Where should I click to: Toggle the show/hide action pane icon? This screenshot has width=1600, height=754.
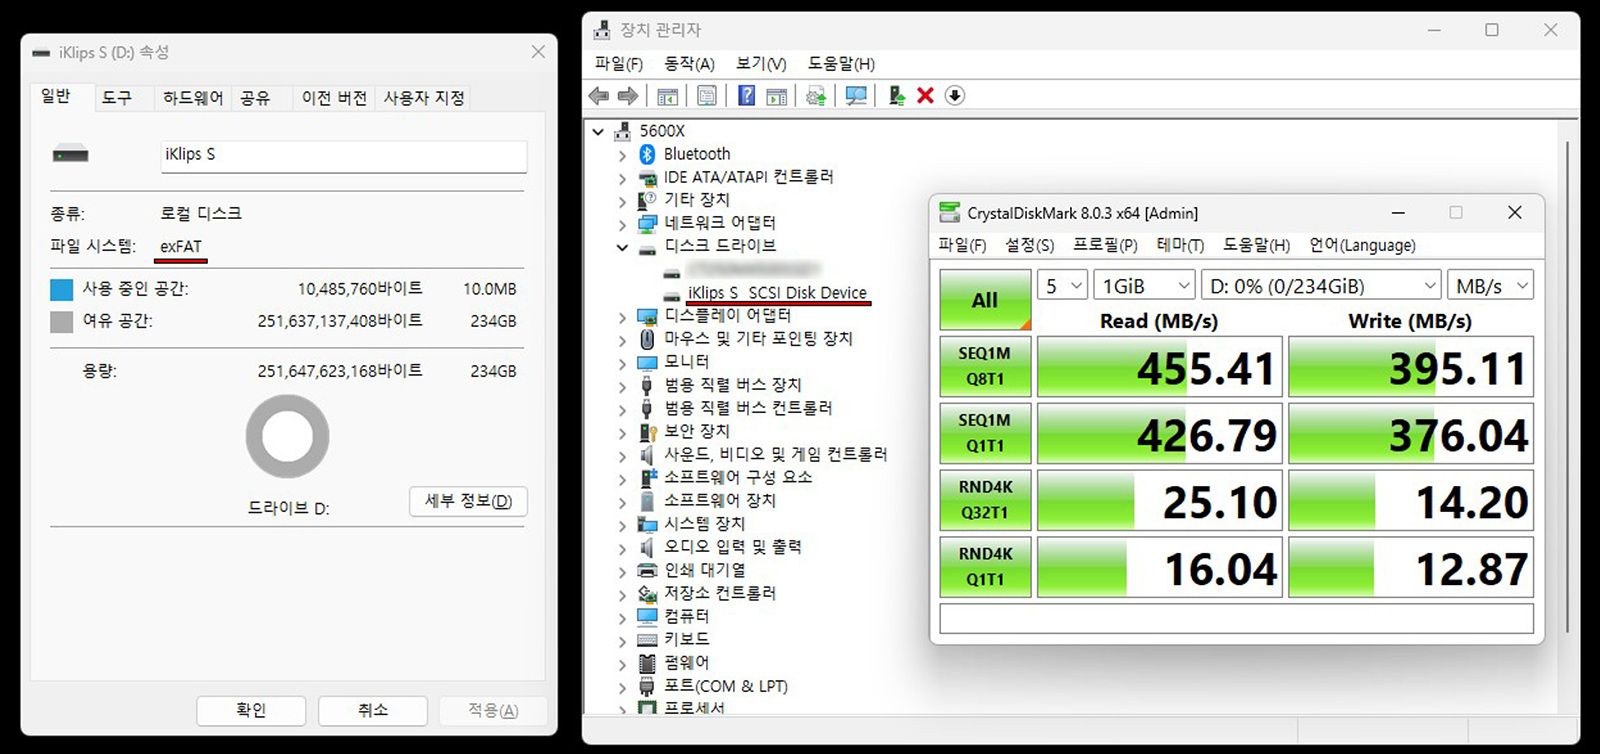(x=776, y=96)
